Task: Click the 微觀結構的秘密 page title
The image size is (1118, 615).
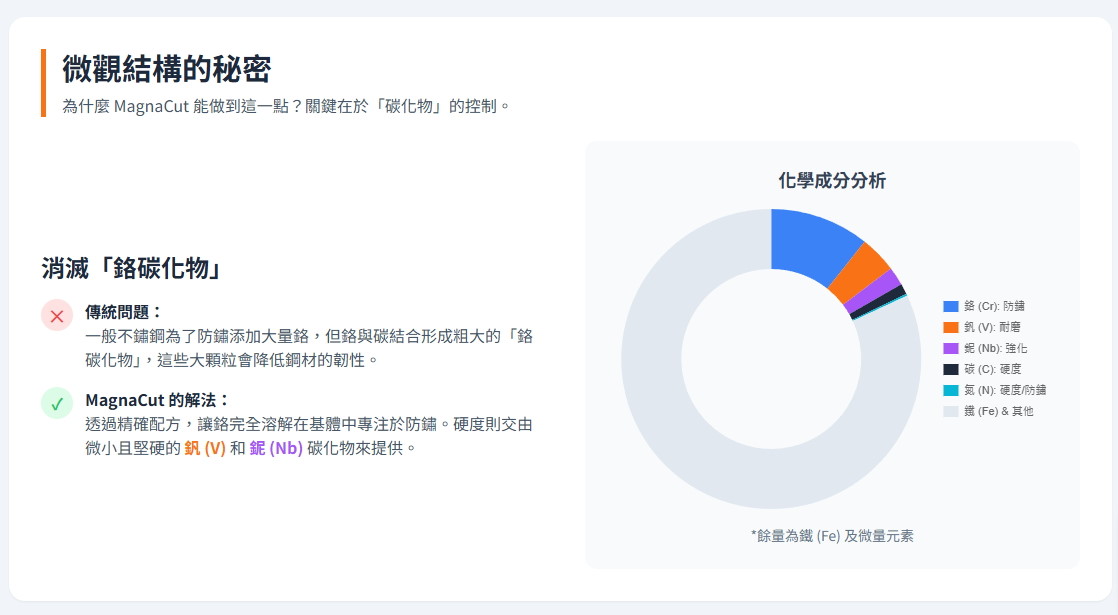Action: point(166,69)
